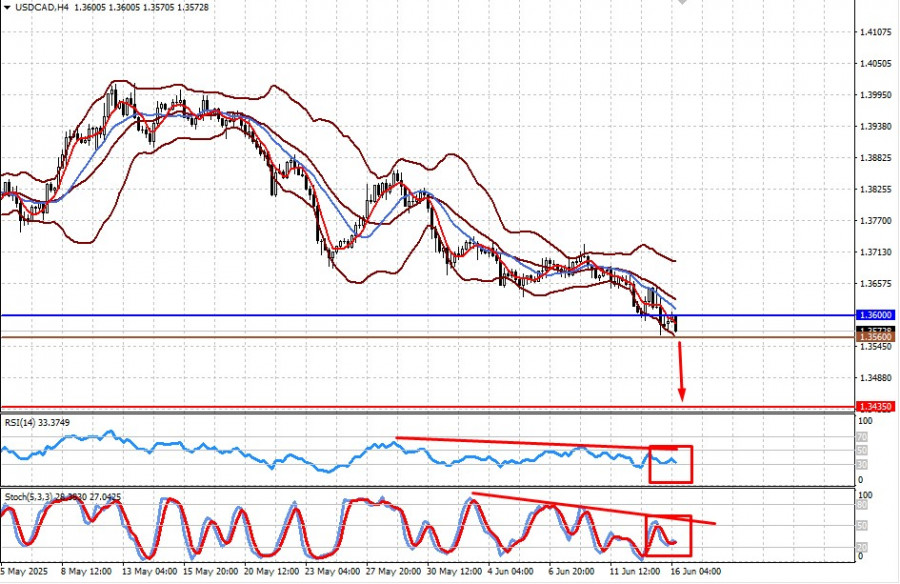Click the 16 Jun 04:00 time label
Screen dimensions: 900x584
pos(696,572)
